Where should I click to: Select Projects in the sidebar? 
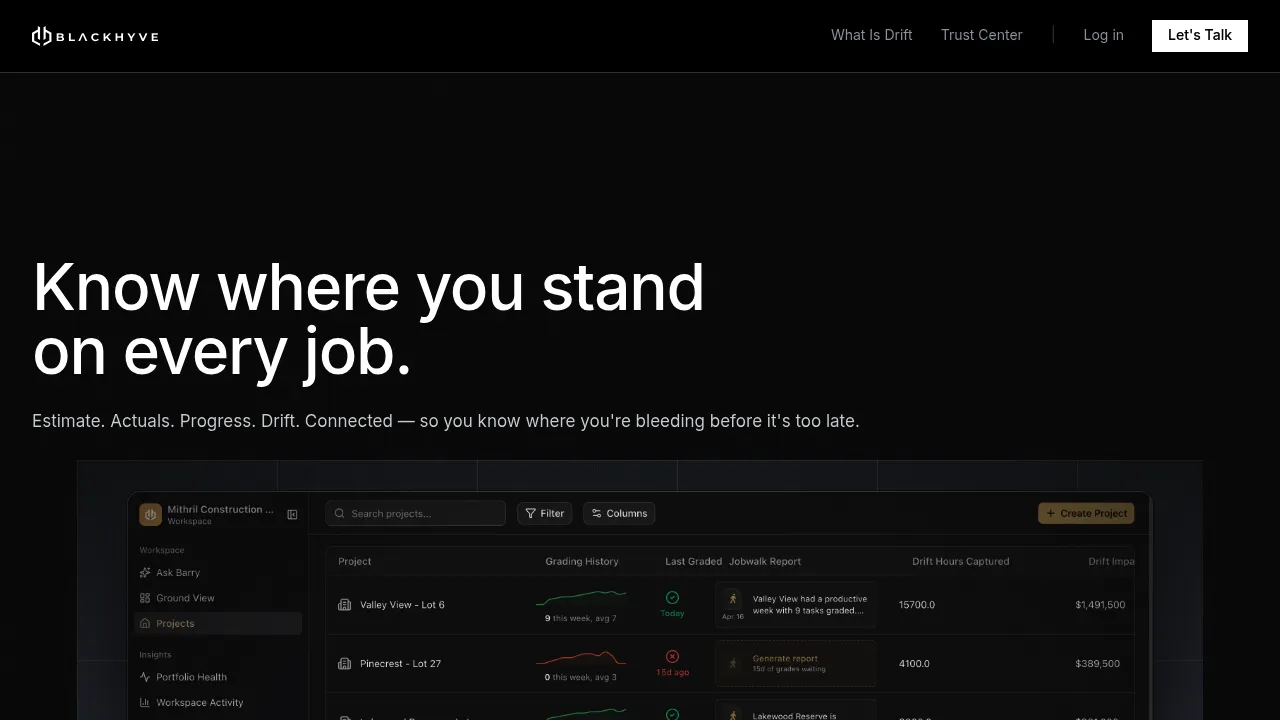[x=218, y=623]
